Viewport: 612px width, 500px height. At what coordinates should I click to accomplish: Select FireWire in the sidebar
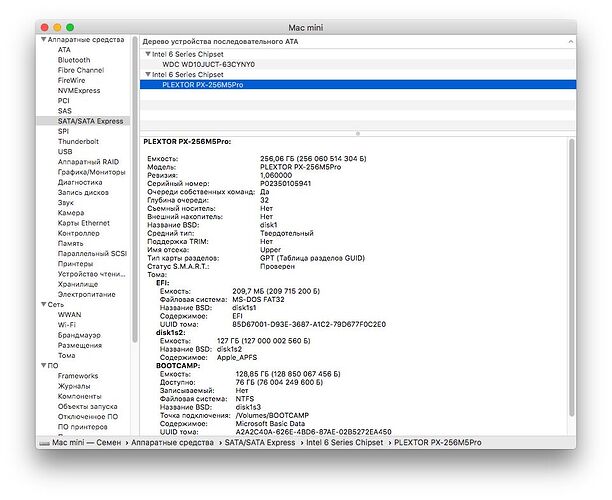coord(71,80)
